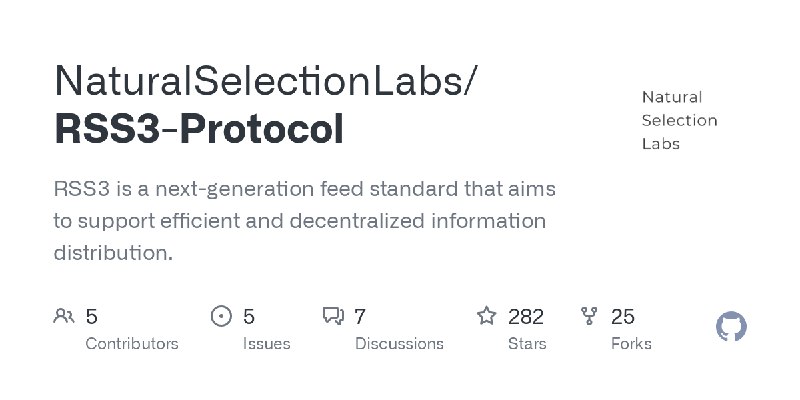The image size is (800, 400).
Task: Select the Stars label
Action: tap(527, 344)
